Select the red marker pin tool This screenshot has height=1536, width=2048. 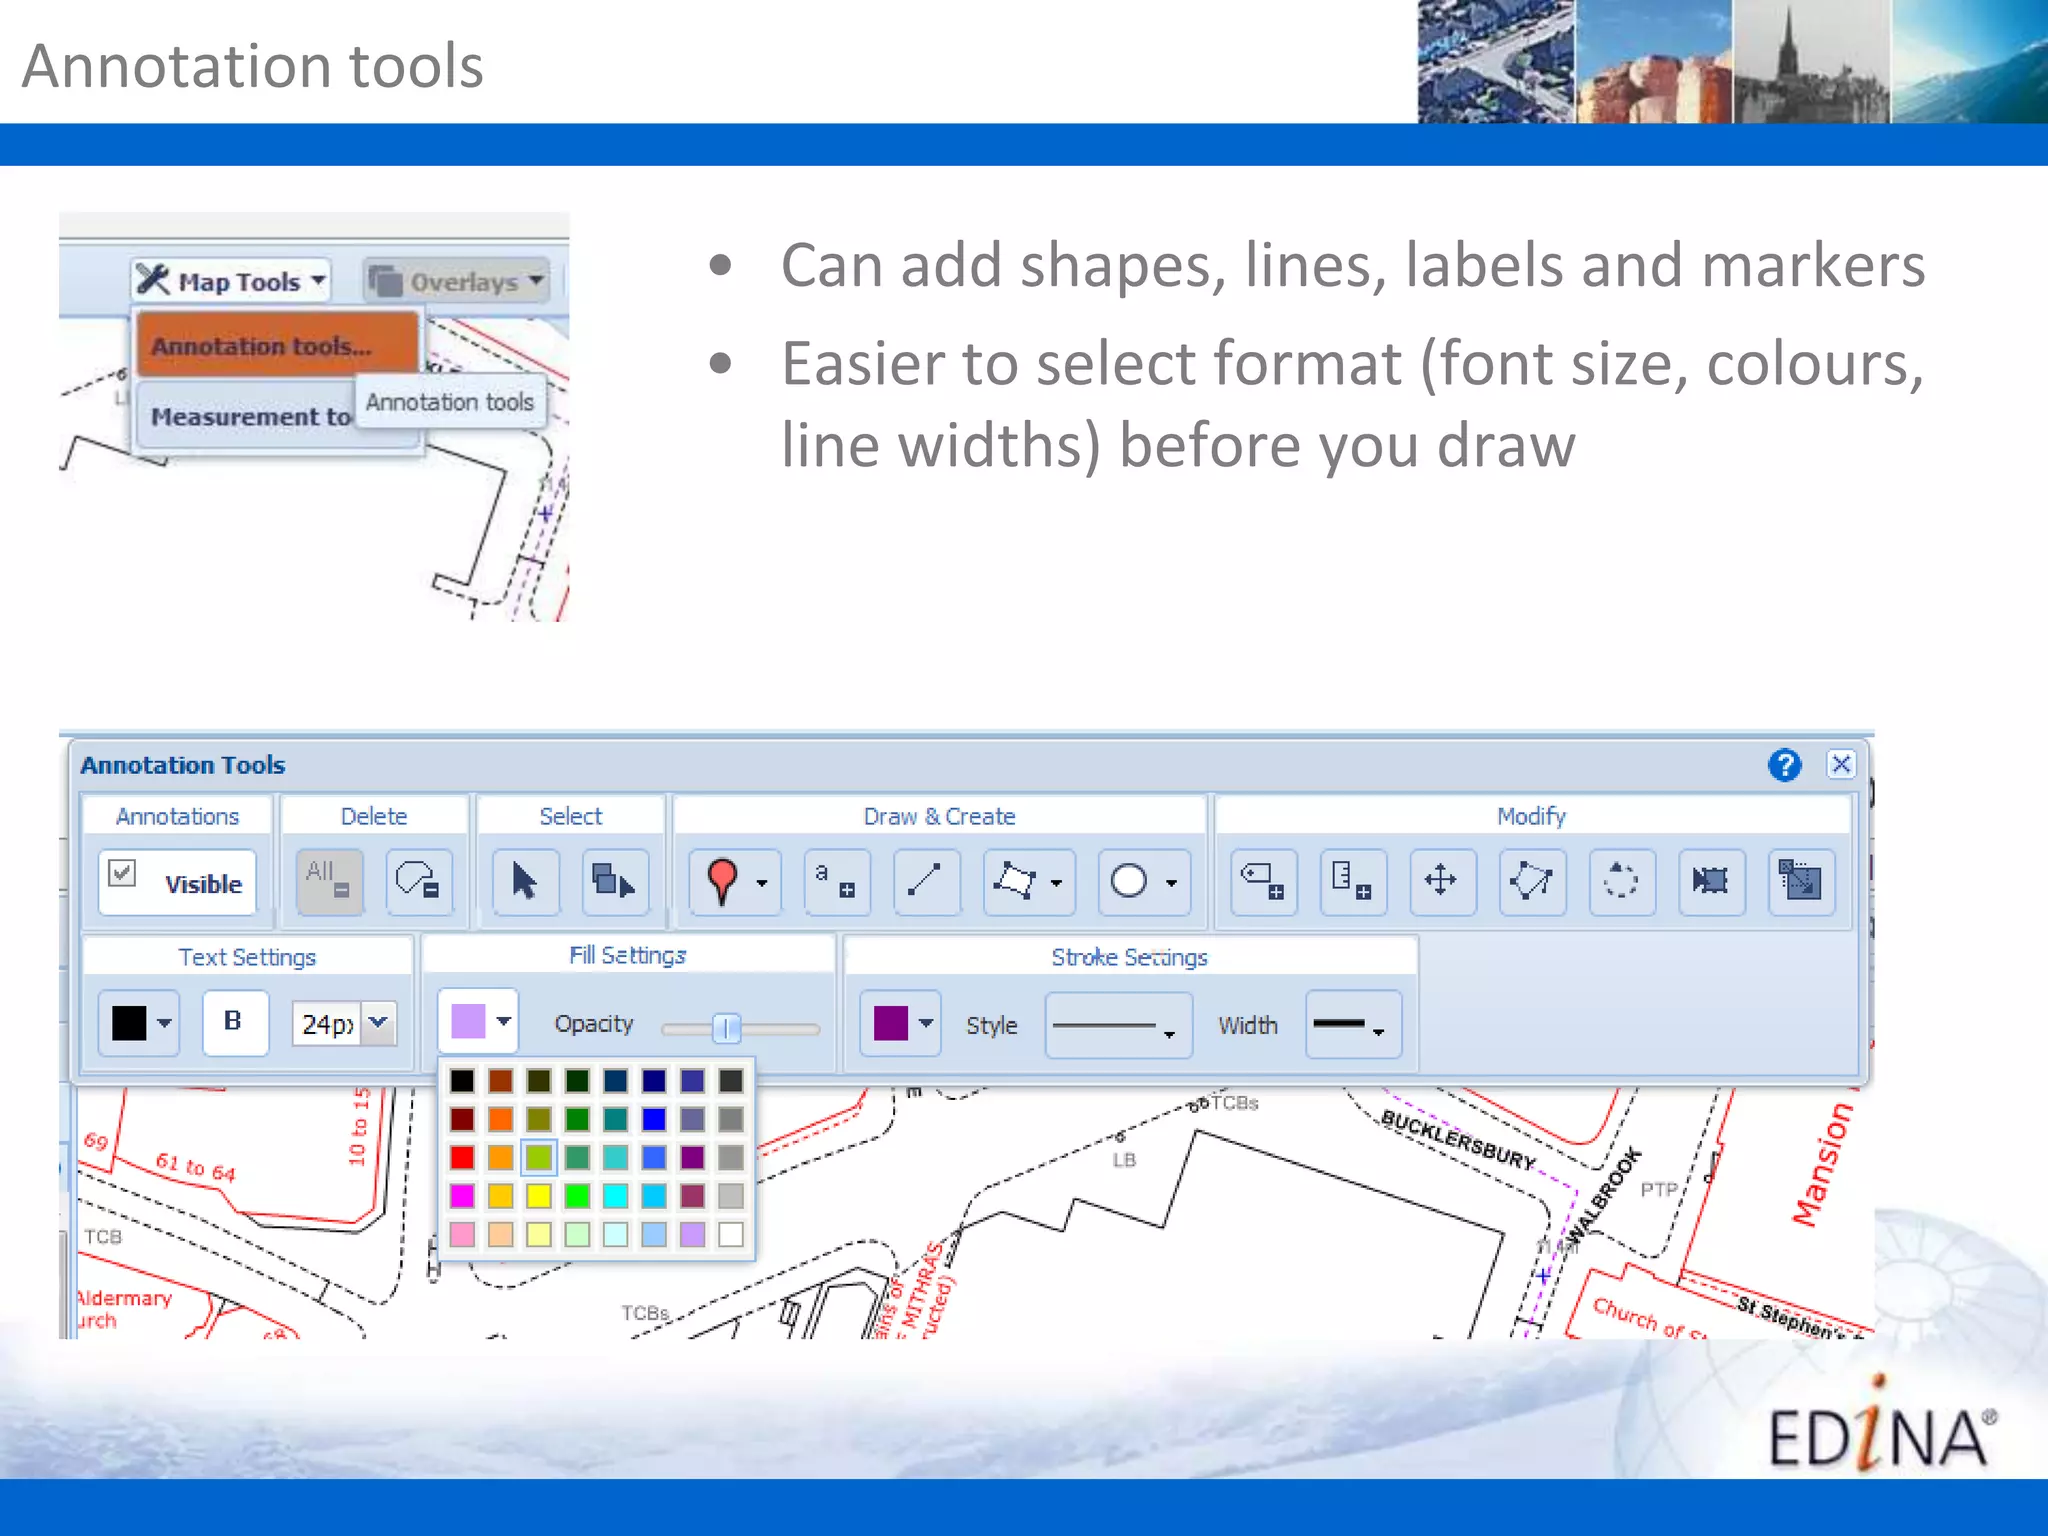tap(721, 881)
